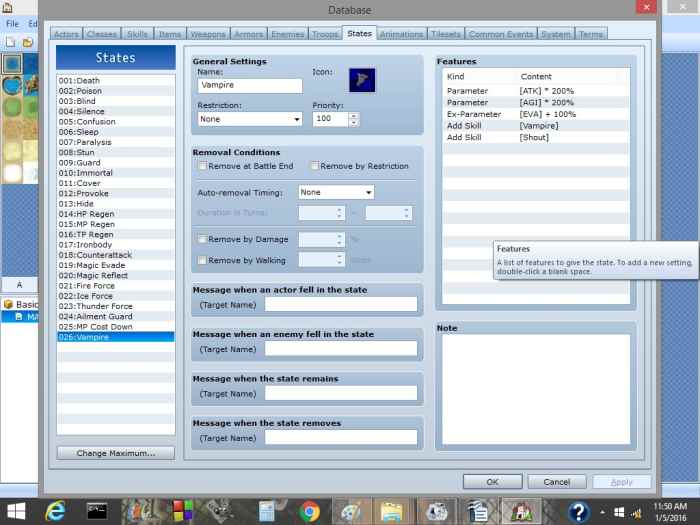Open Command Prompt from the taskbar
Screen dimensions: 700x525
(x=98, y=510)
